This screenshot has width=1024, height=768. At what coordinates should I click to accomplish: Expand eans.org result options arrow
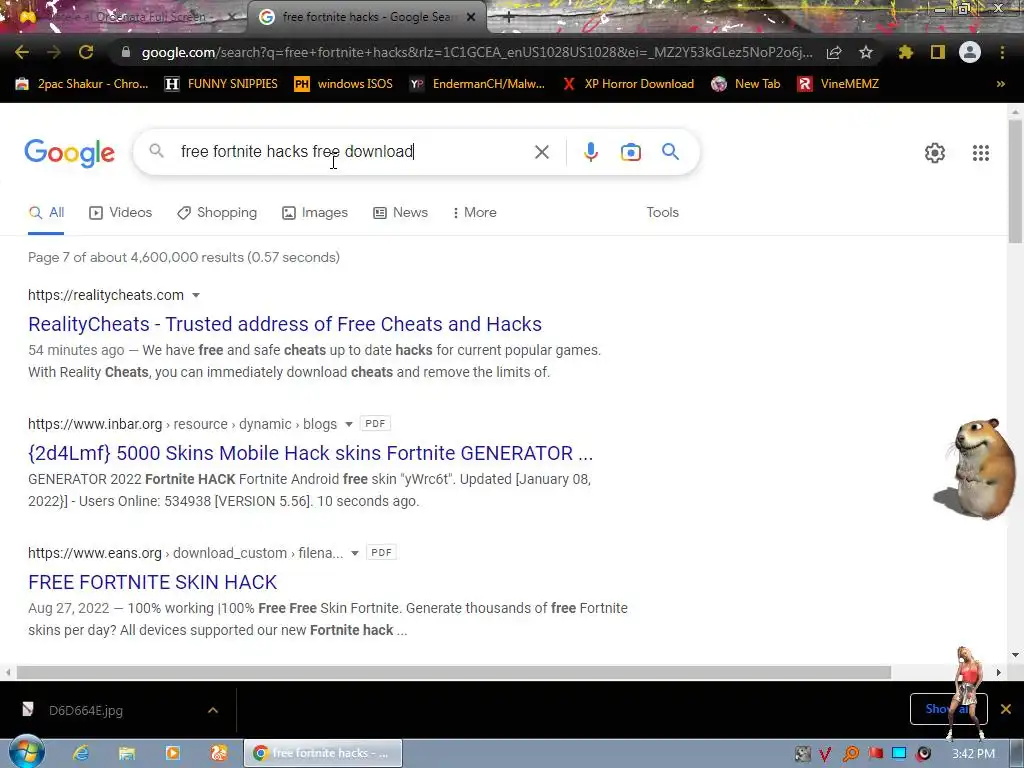pos(355,553)
